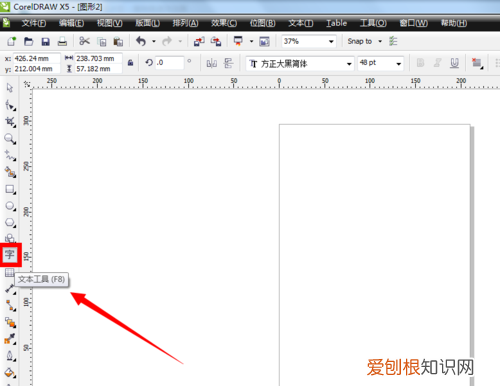Viewport: 500px width, 386px height.
Task: Open the 位图(B) menu
Action: (263, 23)
